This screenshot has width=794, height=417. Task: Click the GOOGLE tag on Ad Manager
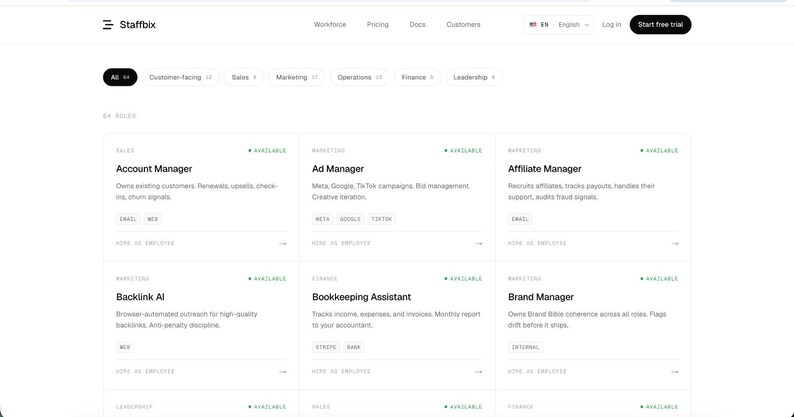coord(350,219)
